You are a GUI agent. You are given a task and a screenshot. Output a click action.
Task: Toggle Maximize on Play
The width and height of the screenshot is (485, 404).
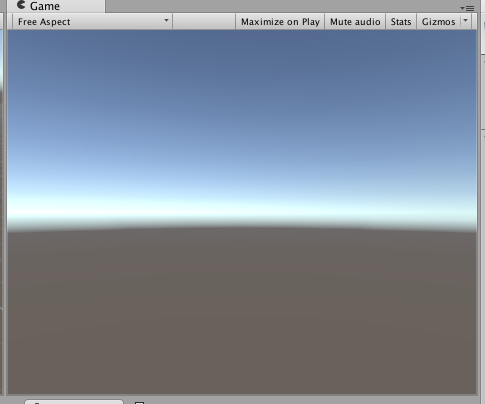tap(280, 22)
